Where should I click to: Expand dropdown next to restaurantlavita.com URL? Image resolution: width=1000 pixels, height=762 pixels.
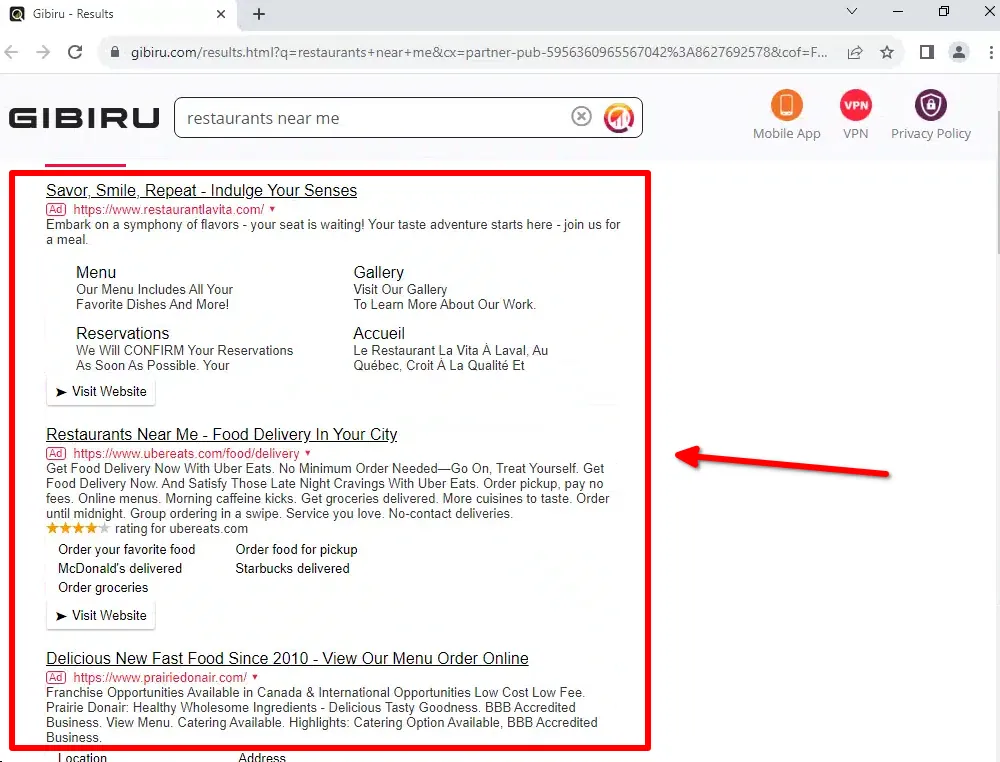click(272, 209)
